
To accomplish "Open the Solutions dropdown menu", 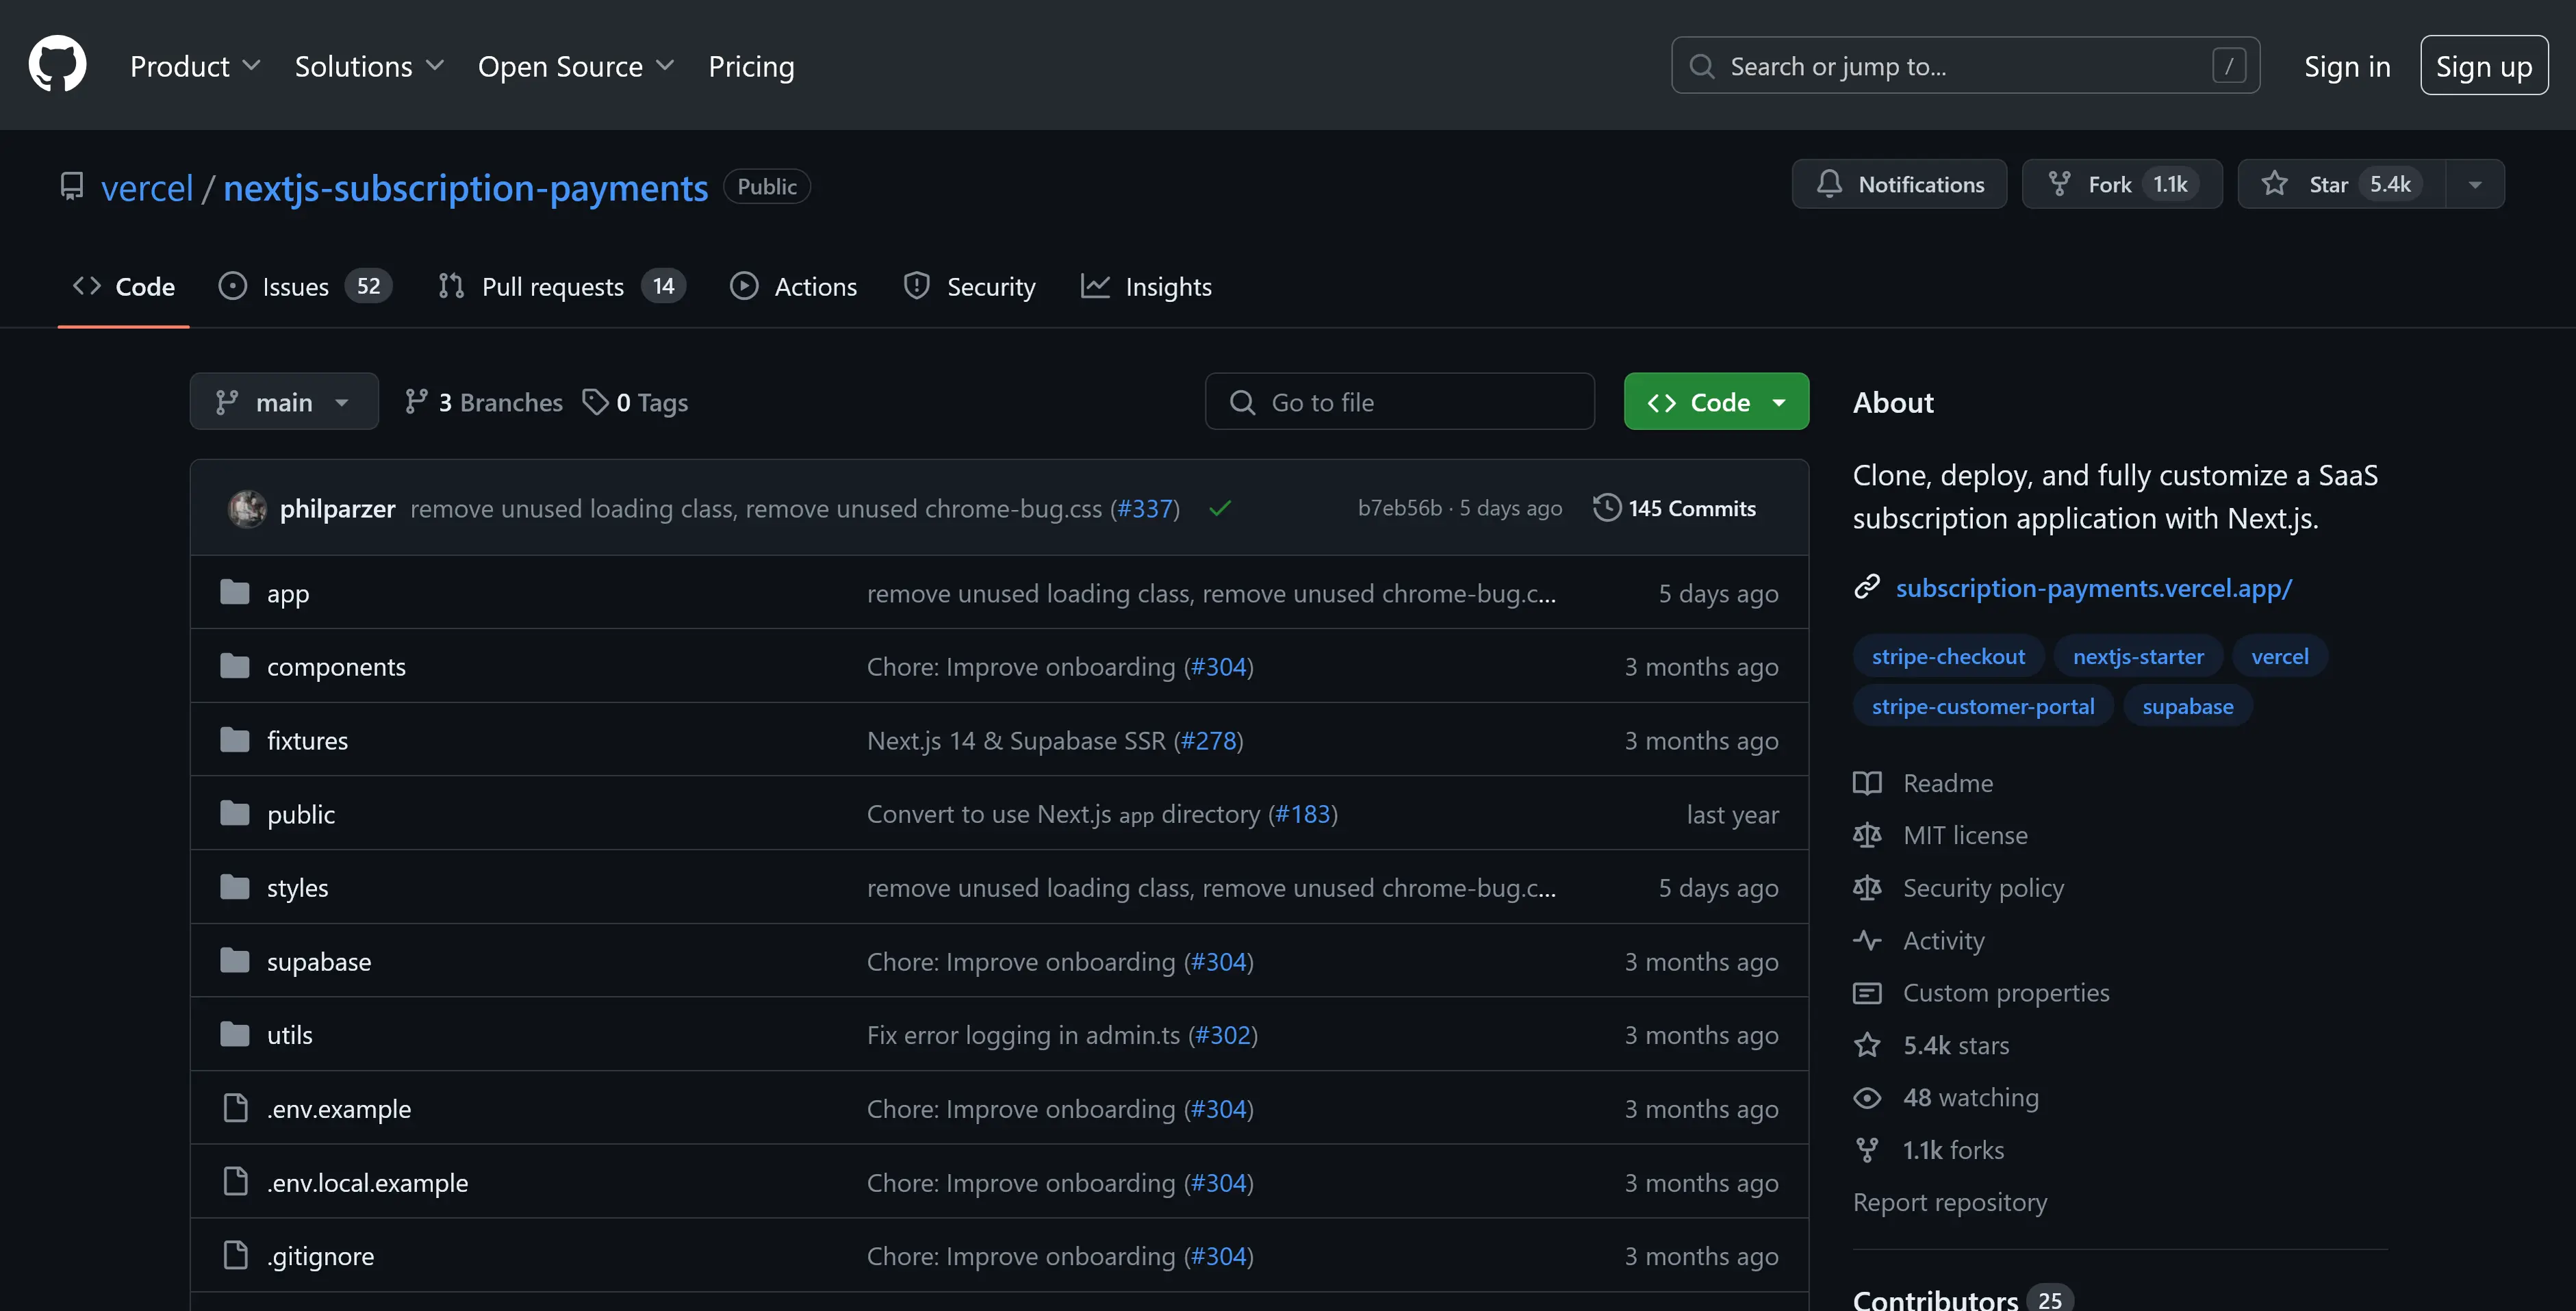I will click(369, 66).
